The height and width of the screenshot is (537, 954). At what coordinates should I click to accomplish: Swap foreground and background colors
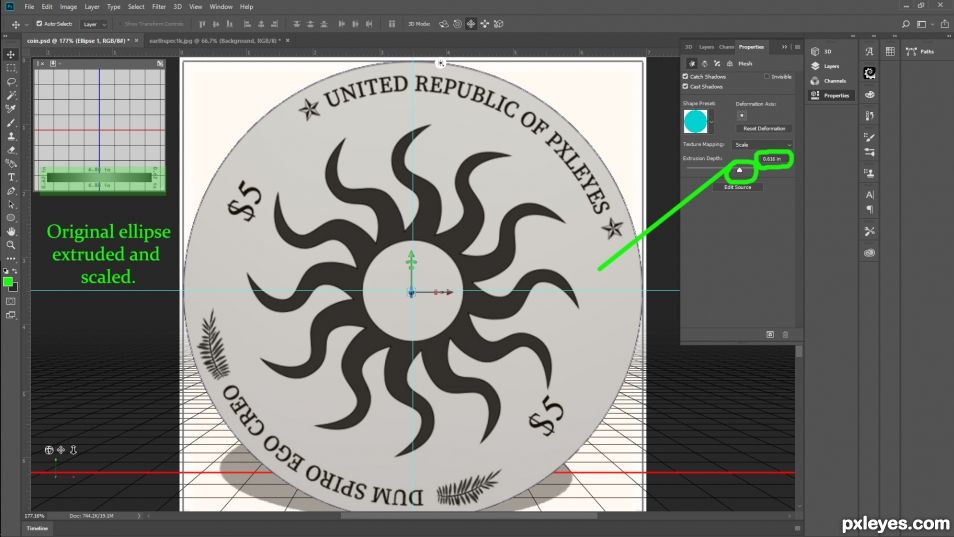(x=15, y=271)
